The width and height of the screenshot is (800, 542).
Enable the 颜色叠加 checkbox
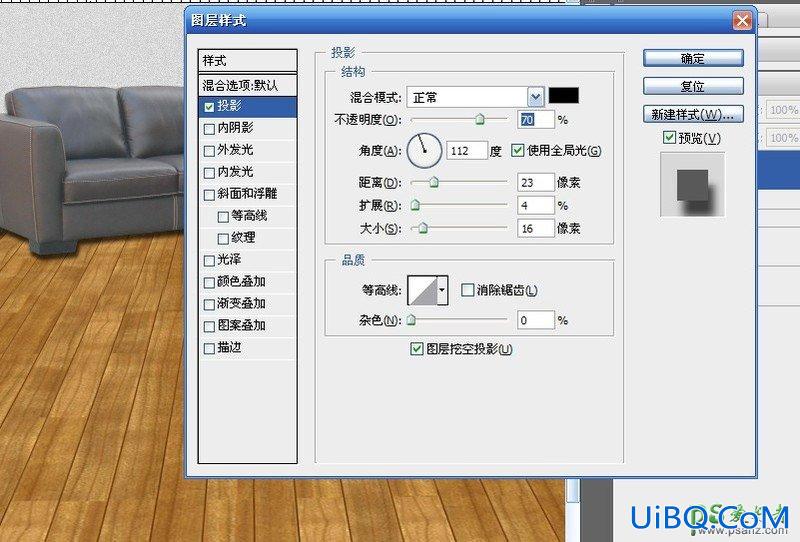click(209, 283)
